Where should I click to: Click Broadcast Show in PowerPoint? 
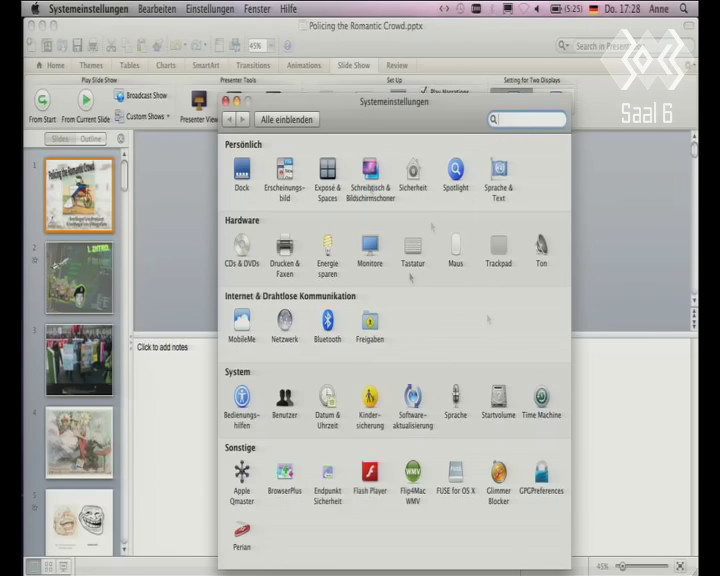[141, 96]
